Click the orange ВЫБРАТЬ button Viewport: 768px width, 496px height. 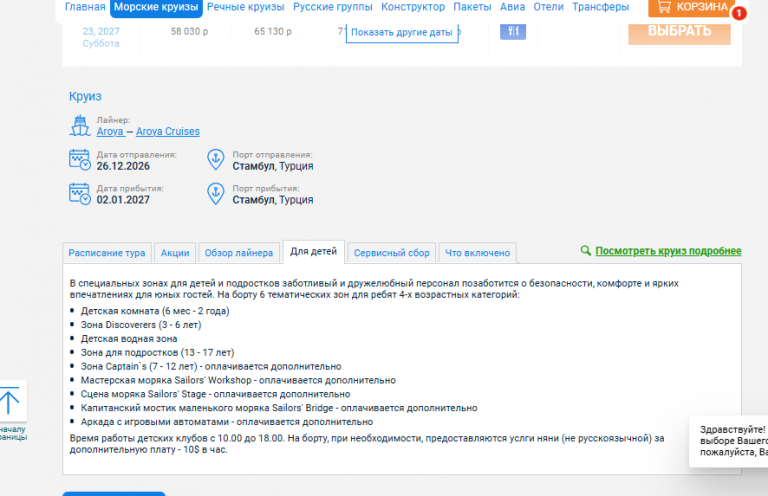click(679, 32)
